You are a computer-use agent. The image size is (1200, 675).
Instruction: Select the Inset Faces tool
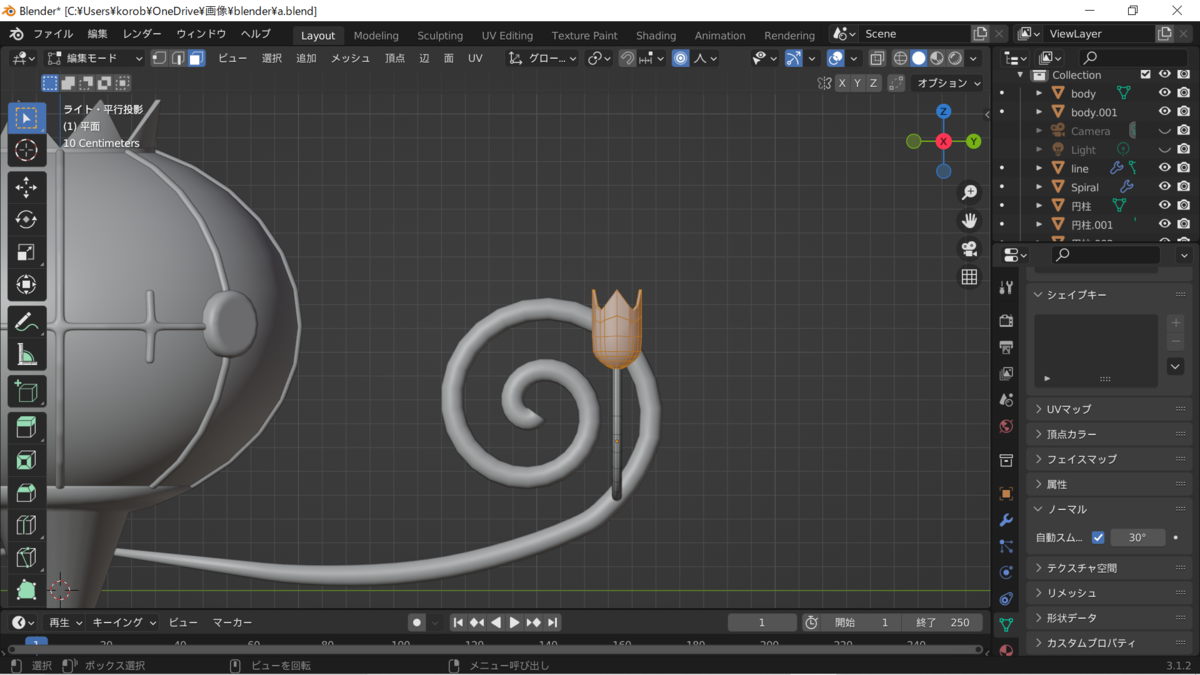coord(27,460)
